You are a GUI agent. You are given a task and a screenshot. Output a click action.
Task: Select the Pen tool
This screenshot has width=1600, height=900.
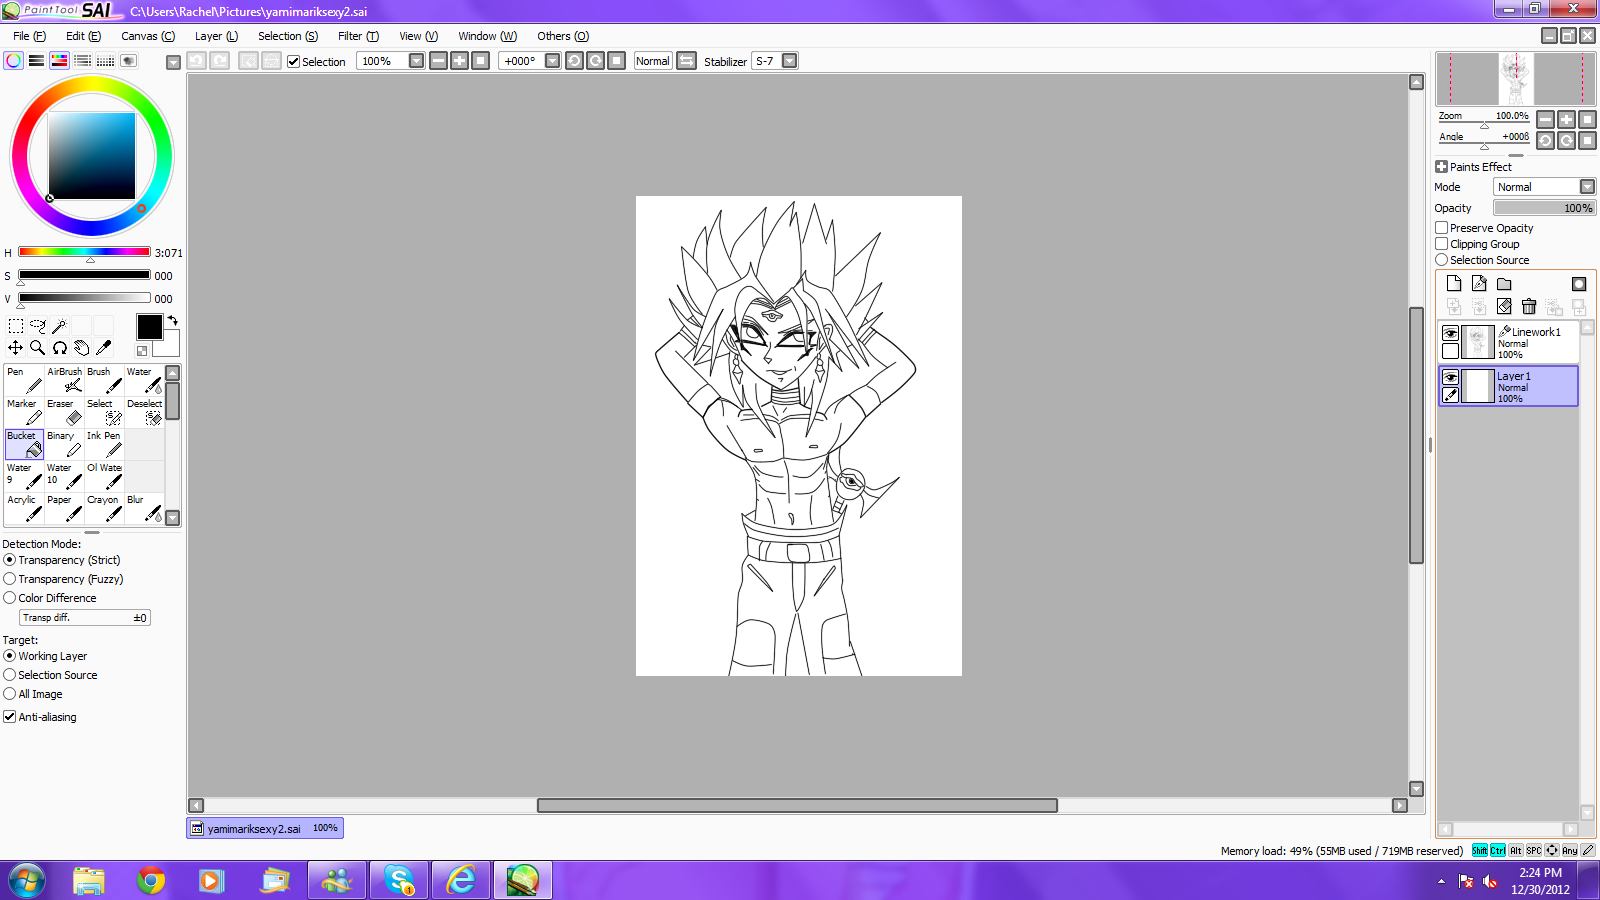(x=24, y=380)
